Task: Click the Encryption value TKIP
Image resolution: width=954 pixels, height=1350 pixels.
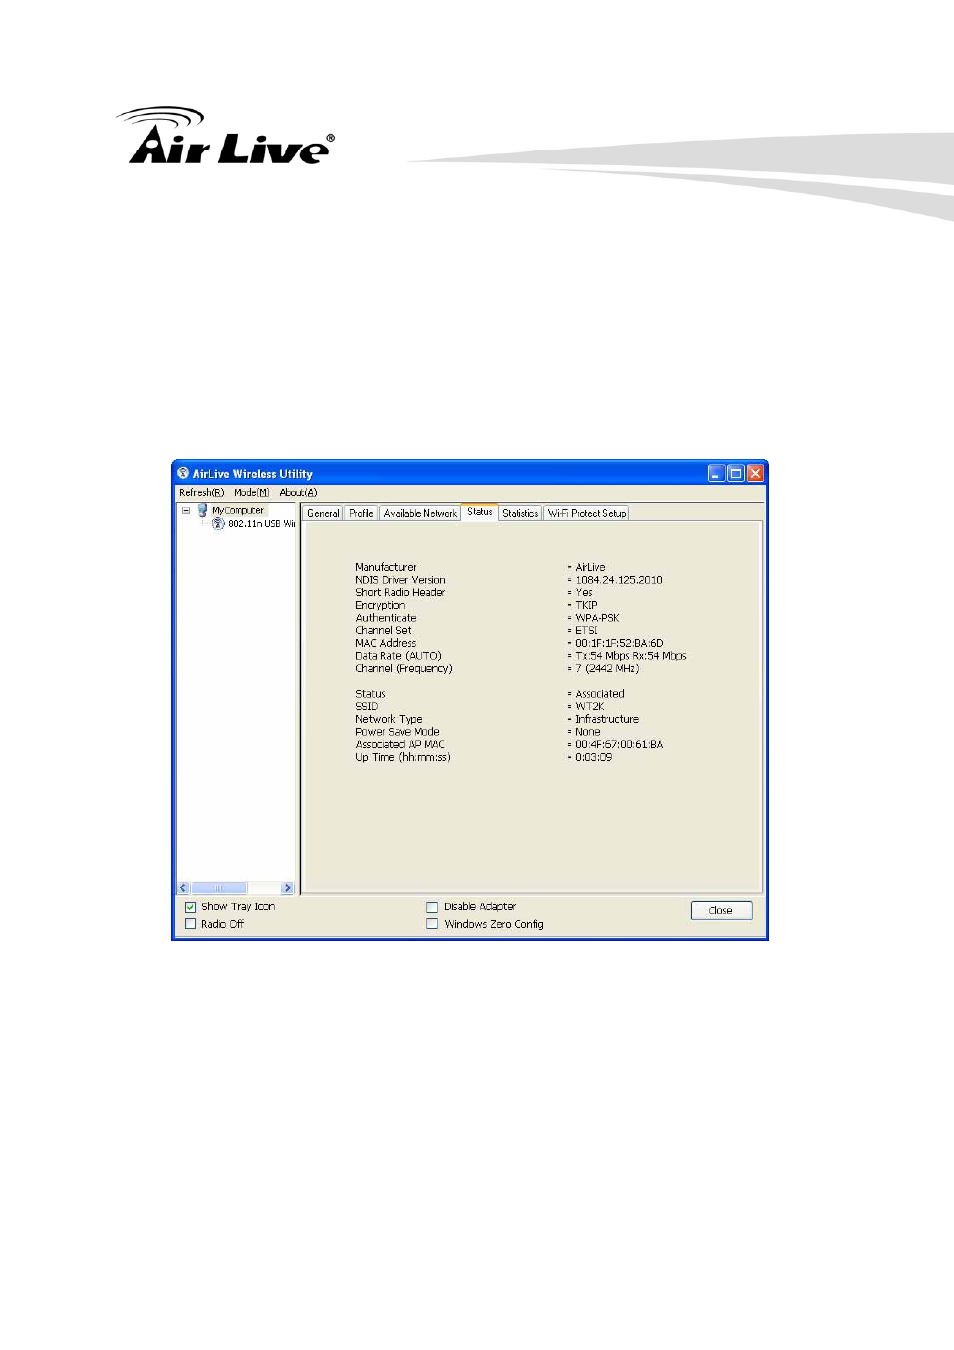Action: (x=586, y=605)
